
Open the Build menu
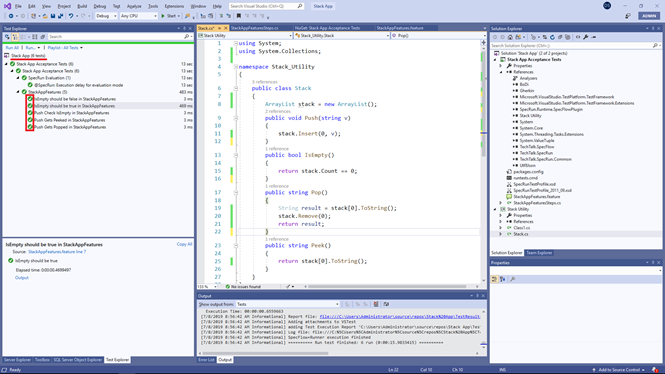tap(82, 6)
